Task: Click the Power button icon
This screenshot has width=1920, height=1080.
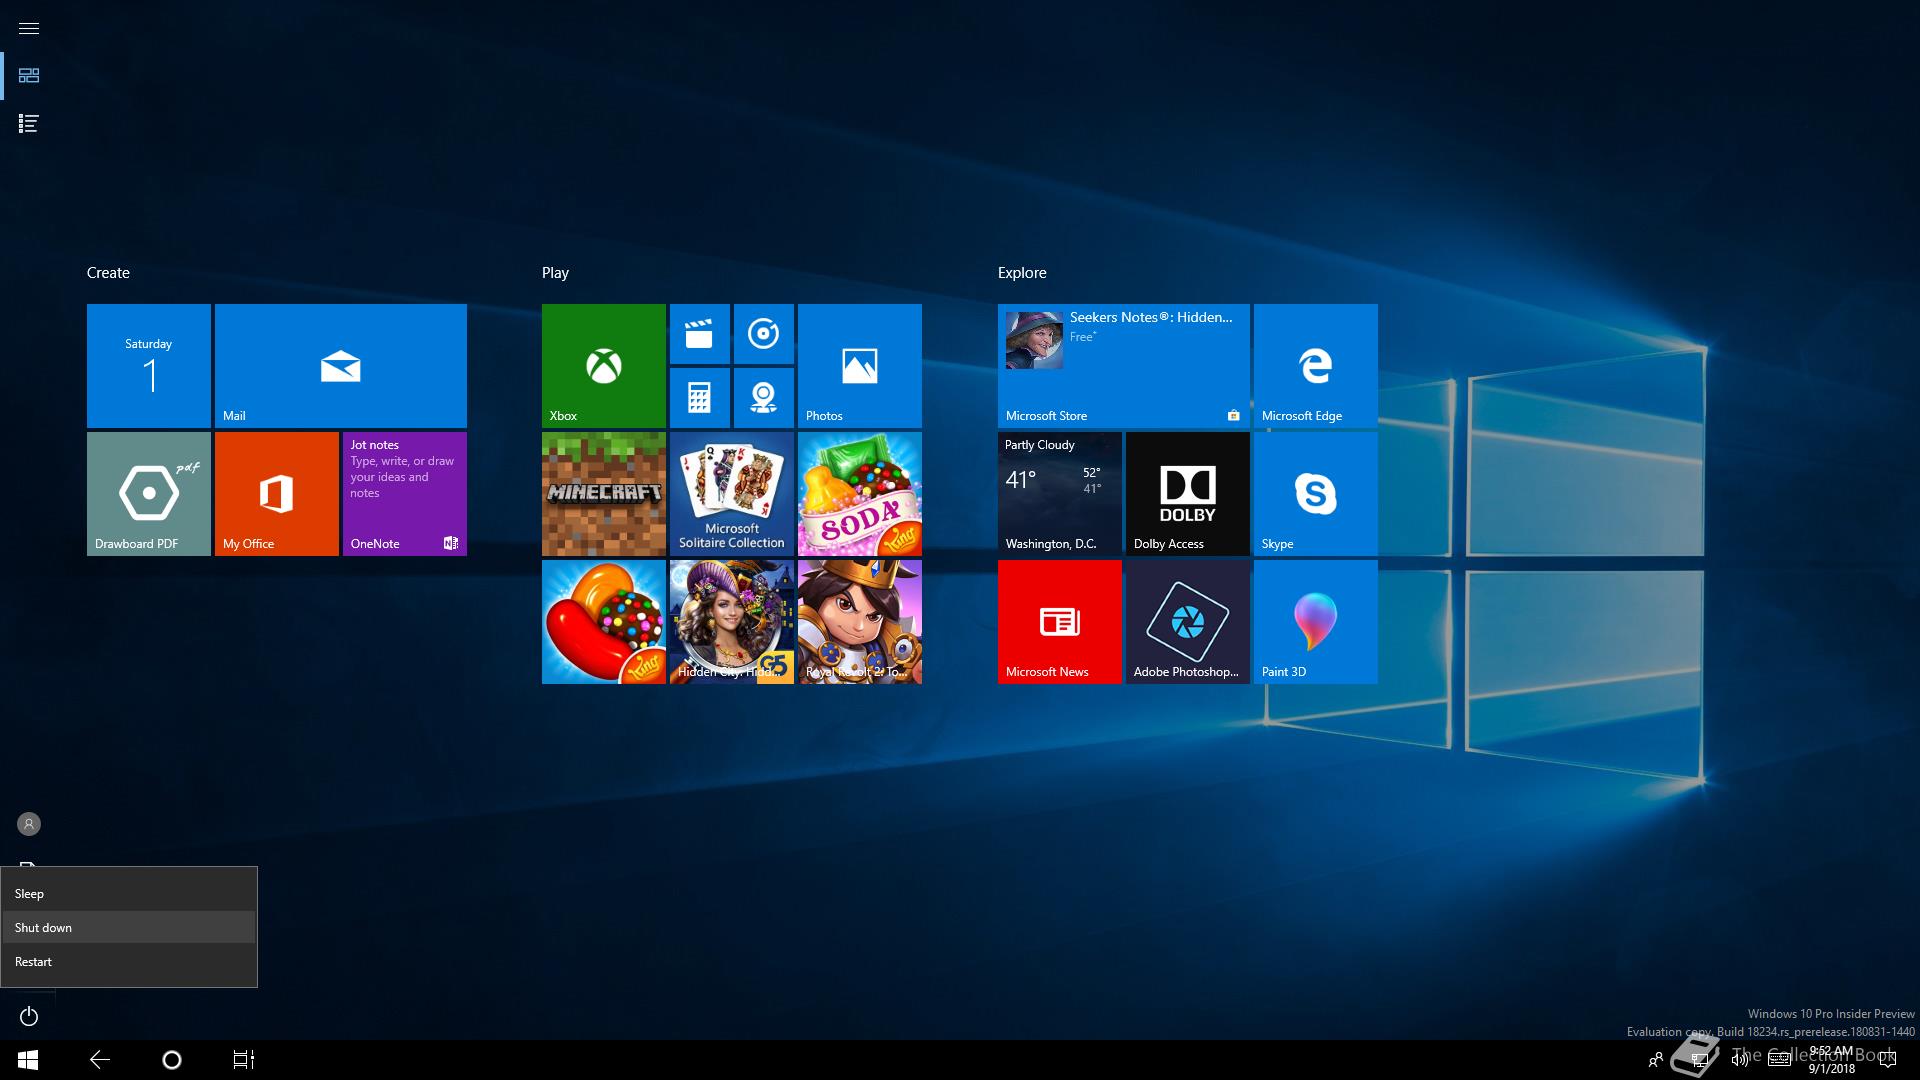Action: pos(29,1016)
